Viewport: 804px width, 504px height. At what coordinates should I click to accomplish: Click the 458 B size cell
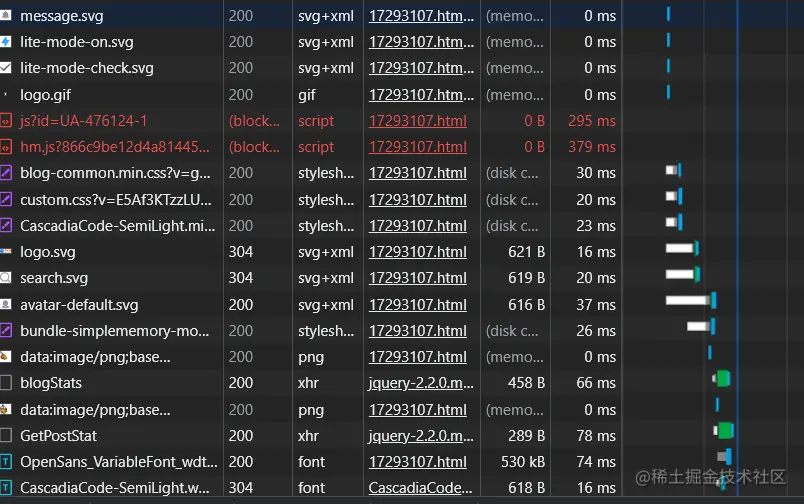(x=526, y=383)
